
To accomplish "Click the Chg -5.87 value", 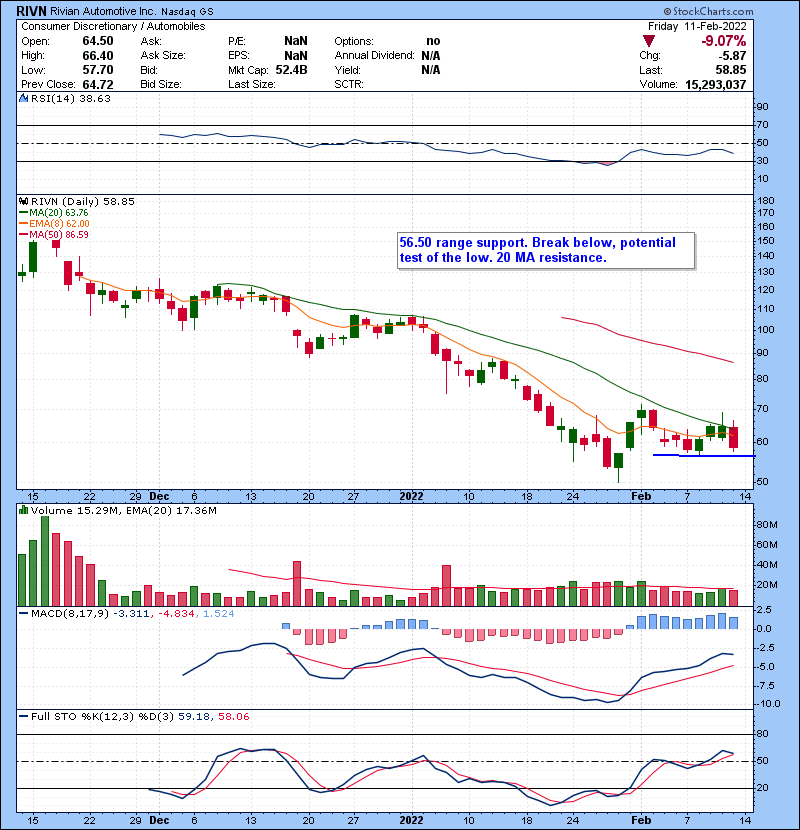I will tap(732, 56).
